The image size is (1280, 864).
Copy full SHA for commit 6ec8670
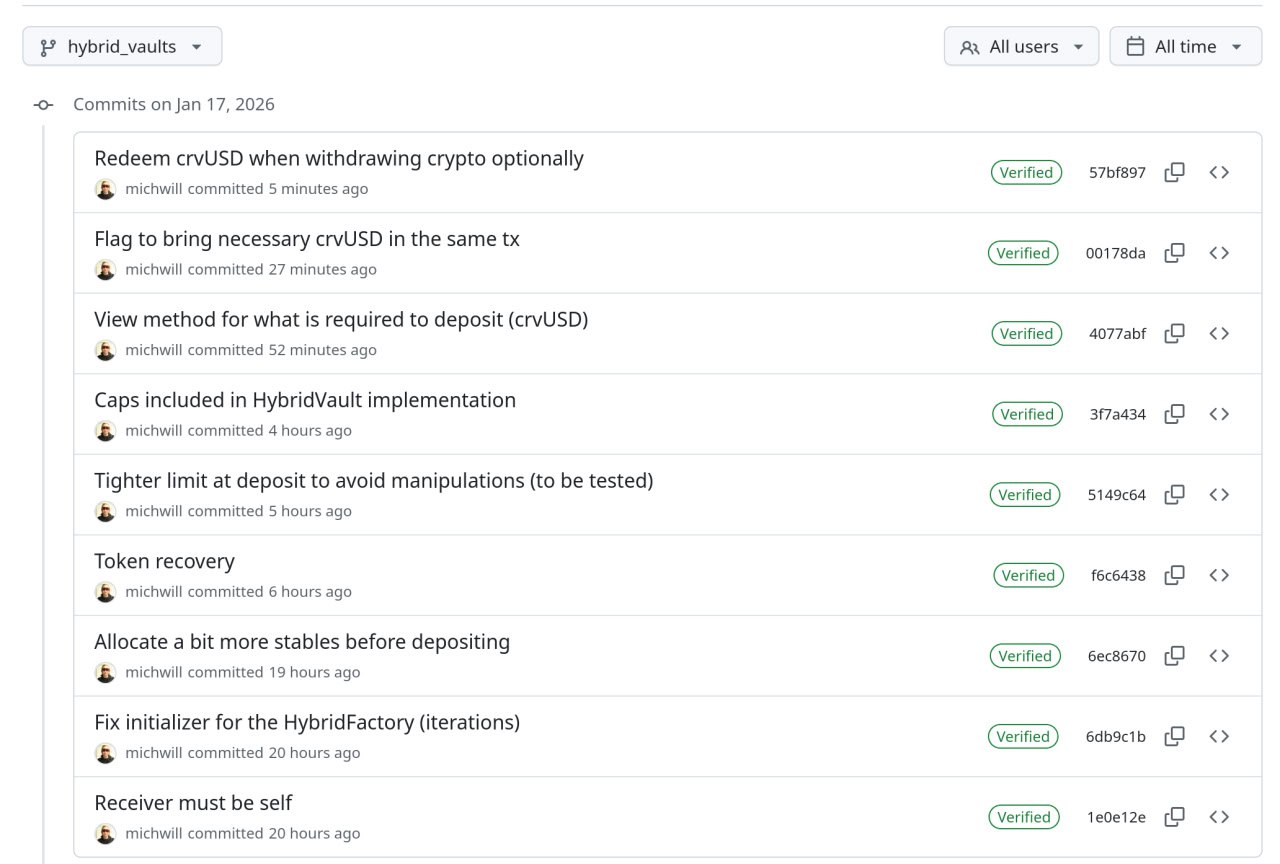click(1175, 656)
